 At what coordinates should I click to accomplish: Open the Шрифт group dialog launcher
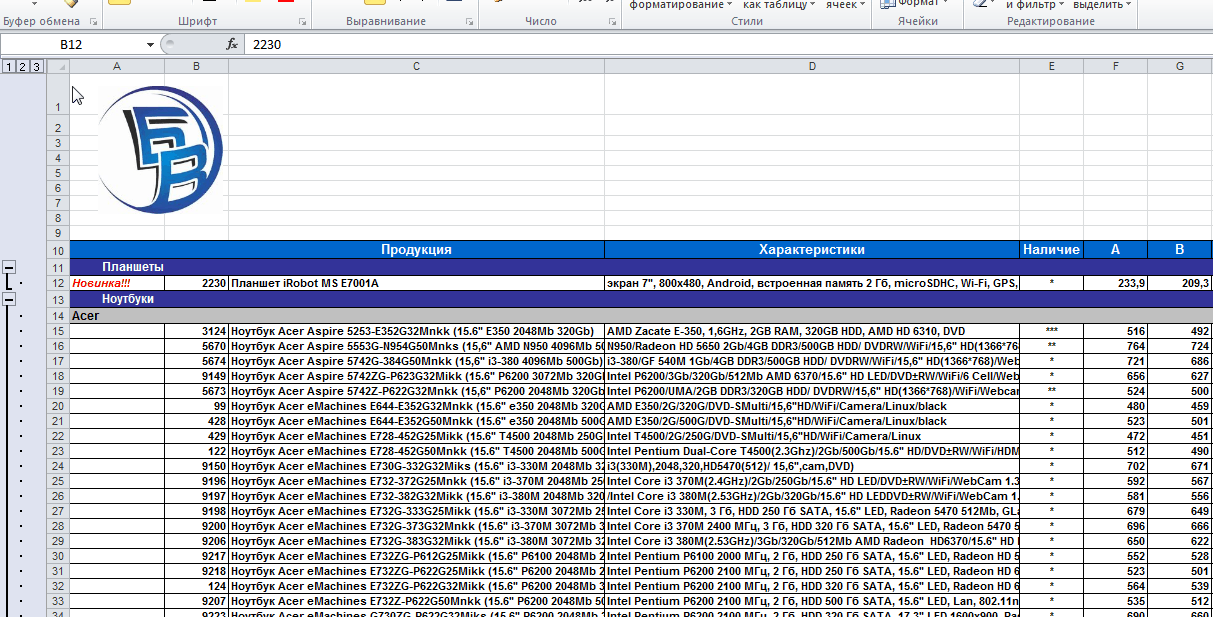pyautogui.click(x=302, y=21)
